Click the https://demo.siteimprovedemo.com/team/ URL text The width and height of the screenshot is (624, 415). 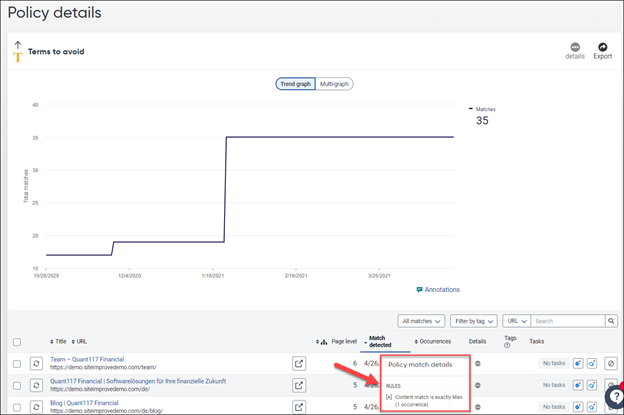tap(103, 368)
